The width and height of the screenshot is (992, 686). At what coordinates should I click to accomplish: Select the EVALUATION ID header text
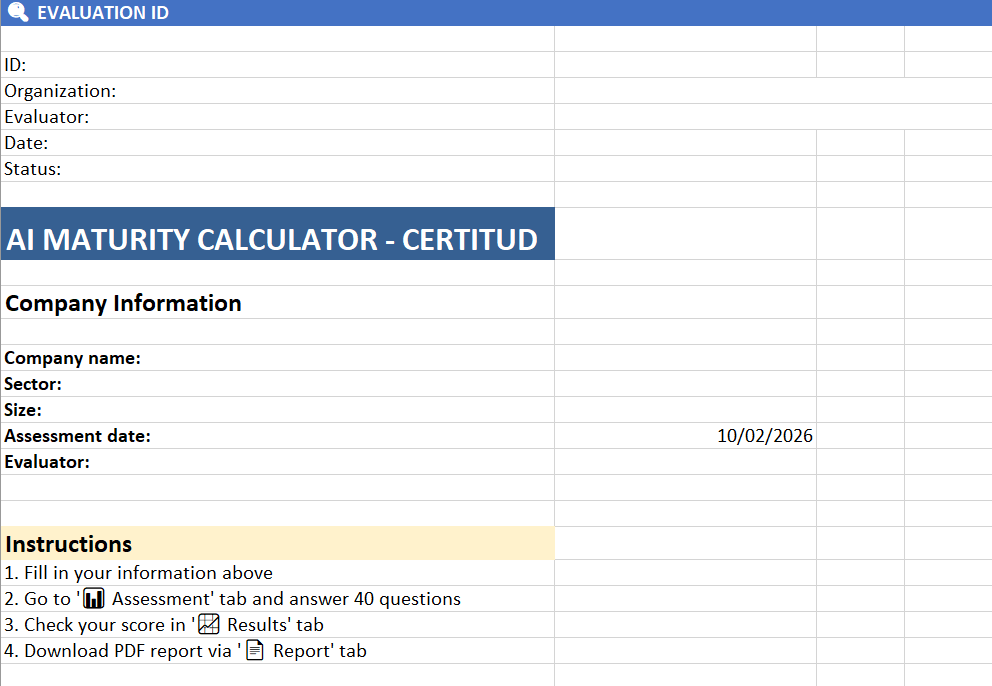point(103,13)
